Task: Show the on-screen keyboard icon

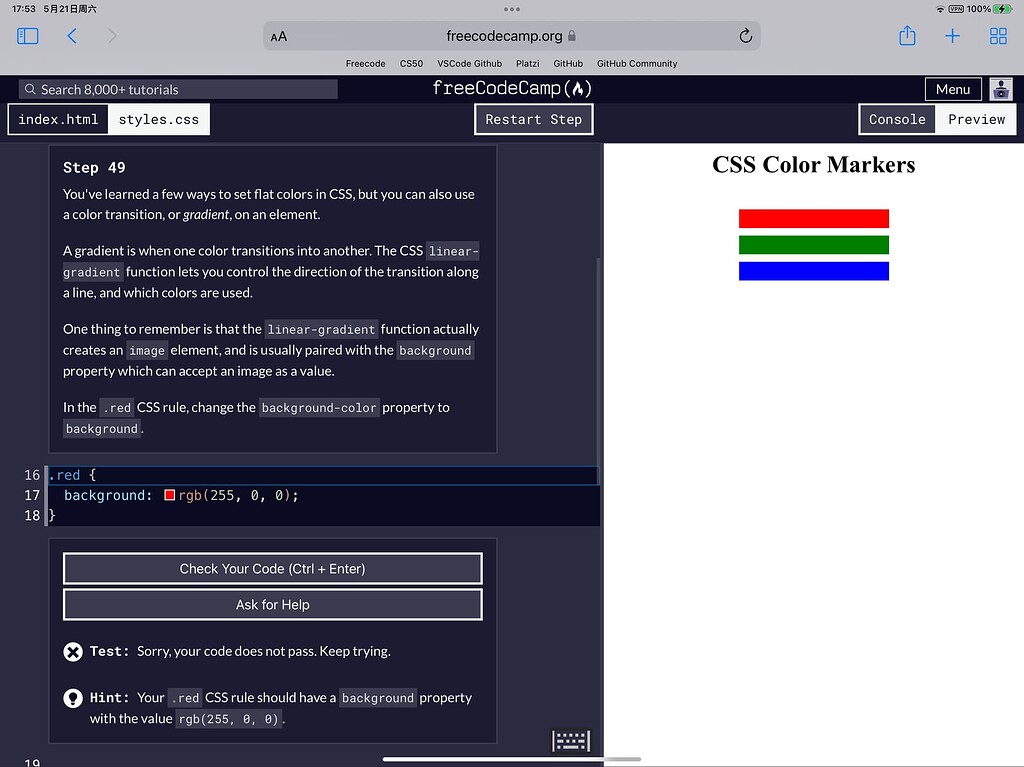Action: [x=570, y=740]
